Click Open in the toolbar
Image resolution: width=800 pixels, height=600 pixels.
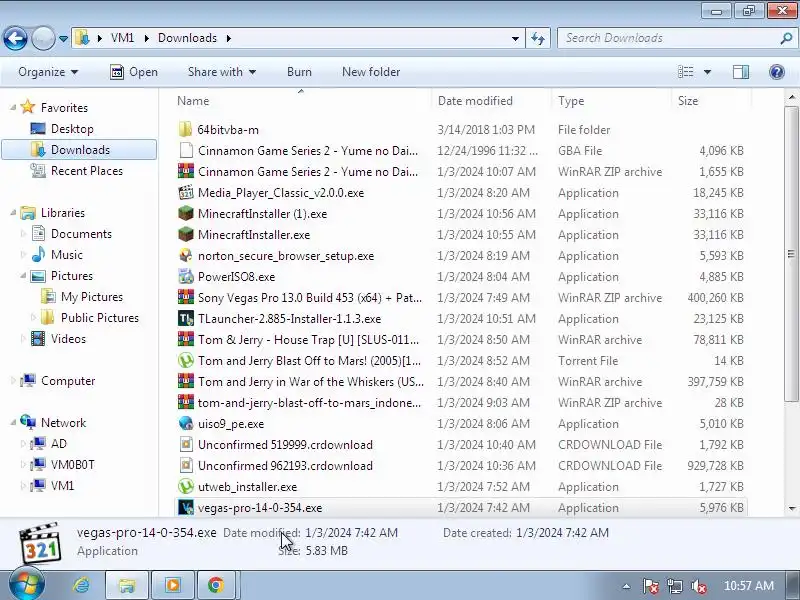point(134,72)
